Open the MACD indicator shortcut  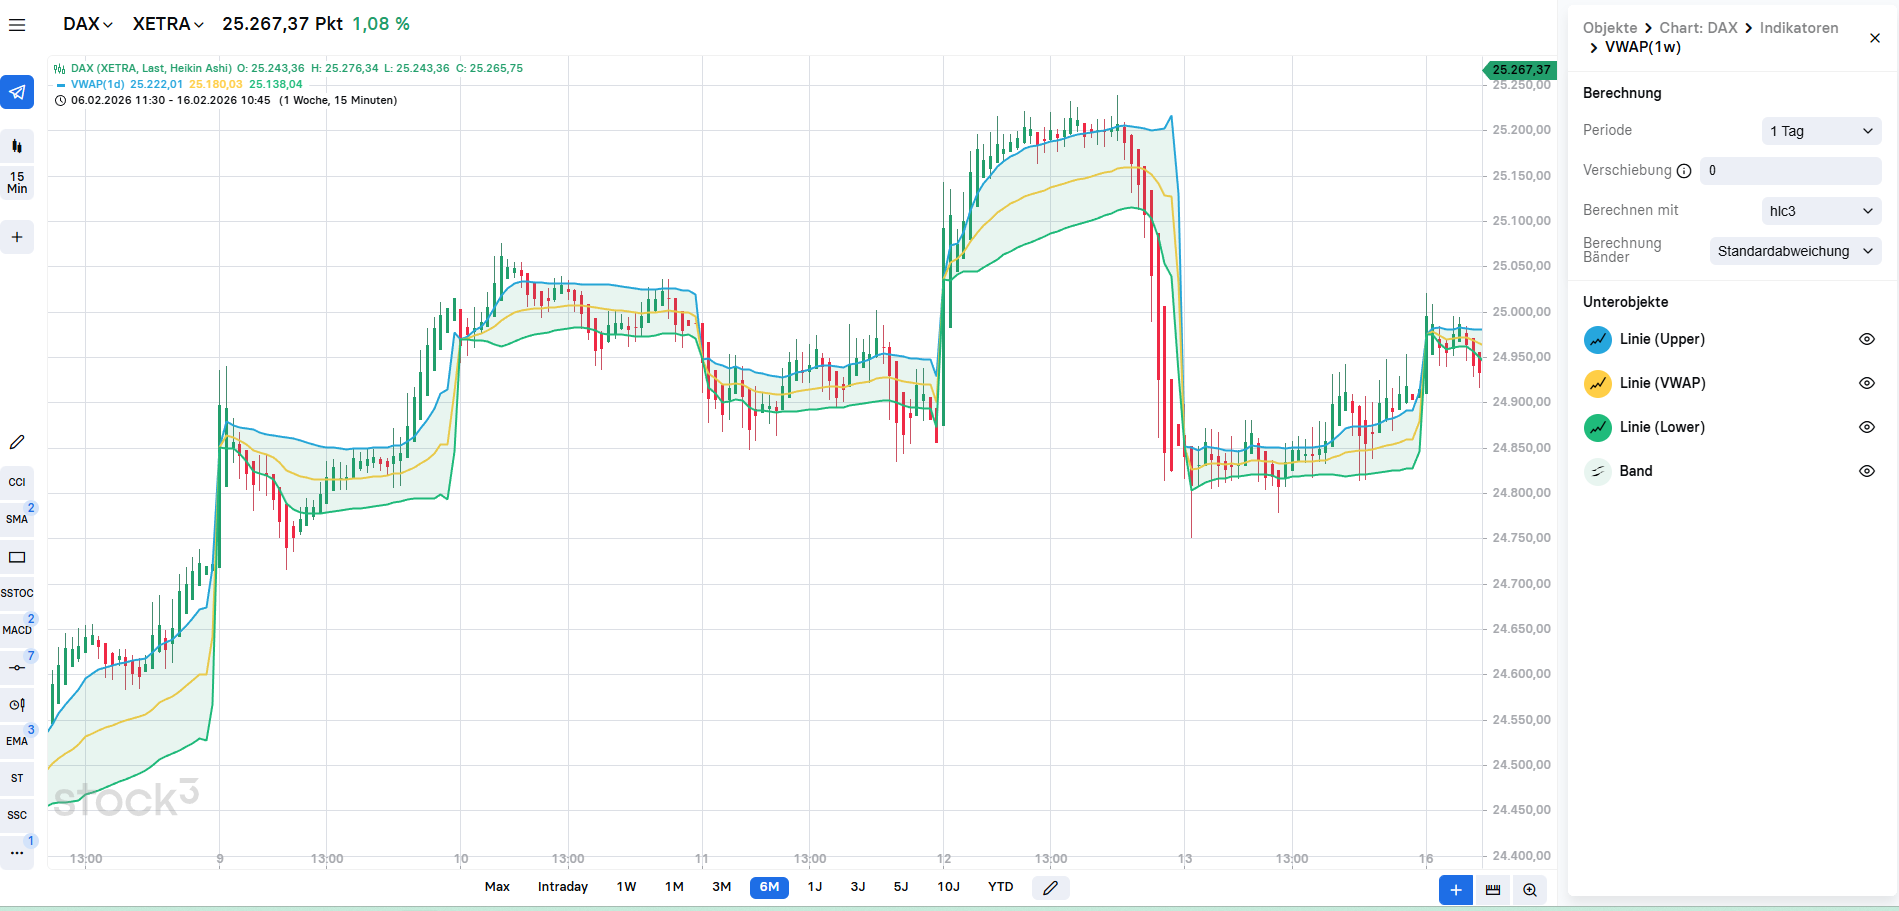17,630
